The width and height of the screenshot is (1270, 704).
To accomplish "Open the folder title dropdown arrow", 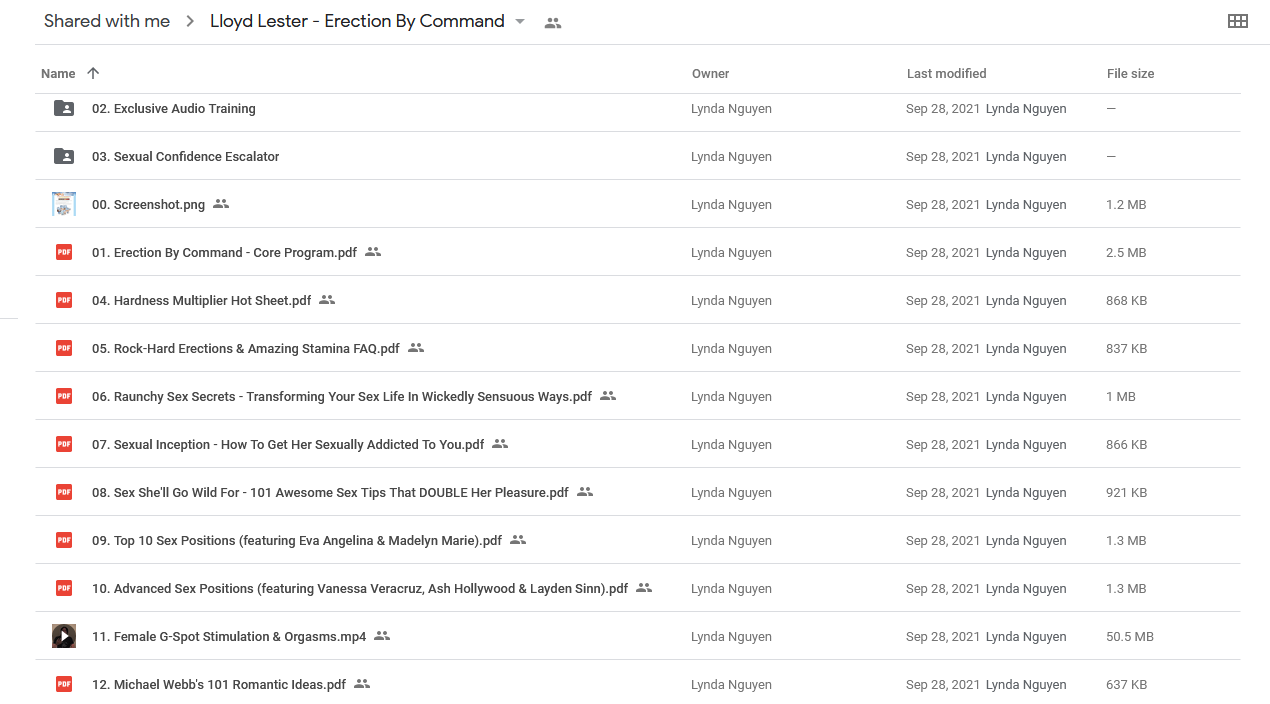I will (520, 22).
